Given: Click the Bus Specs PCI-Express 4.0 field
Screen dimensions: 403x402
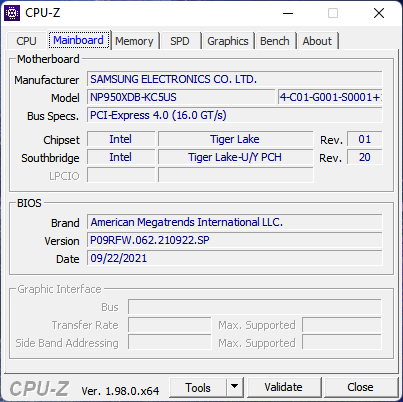Looking at the screenshot, I should tap(235, 115).
